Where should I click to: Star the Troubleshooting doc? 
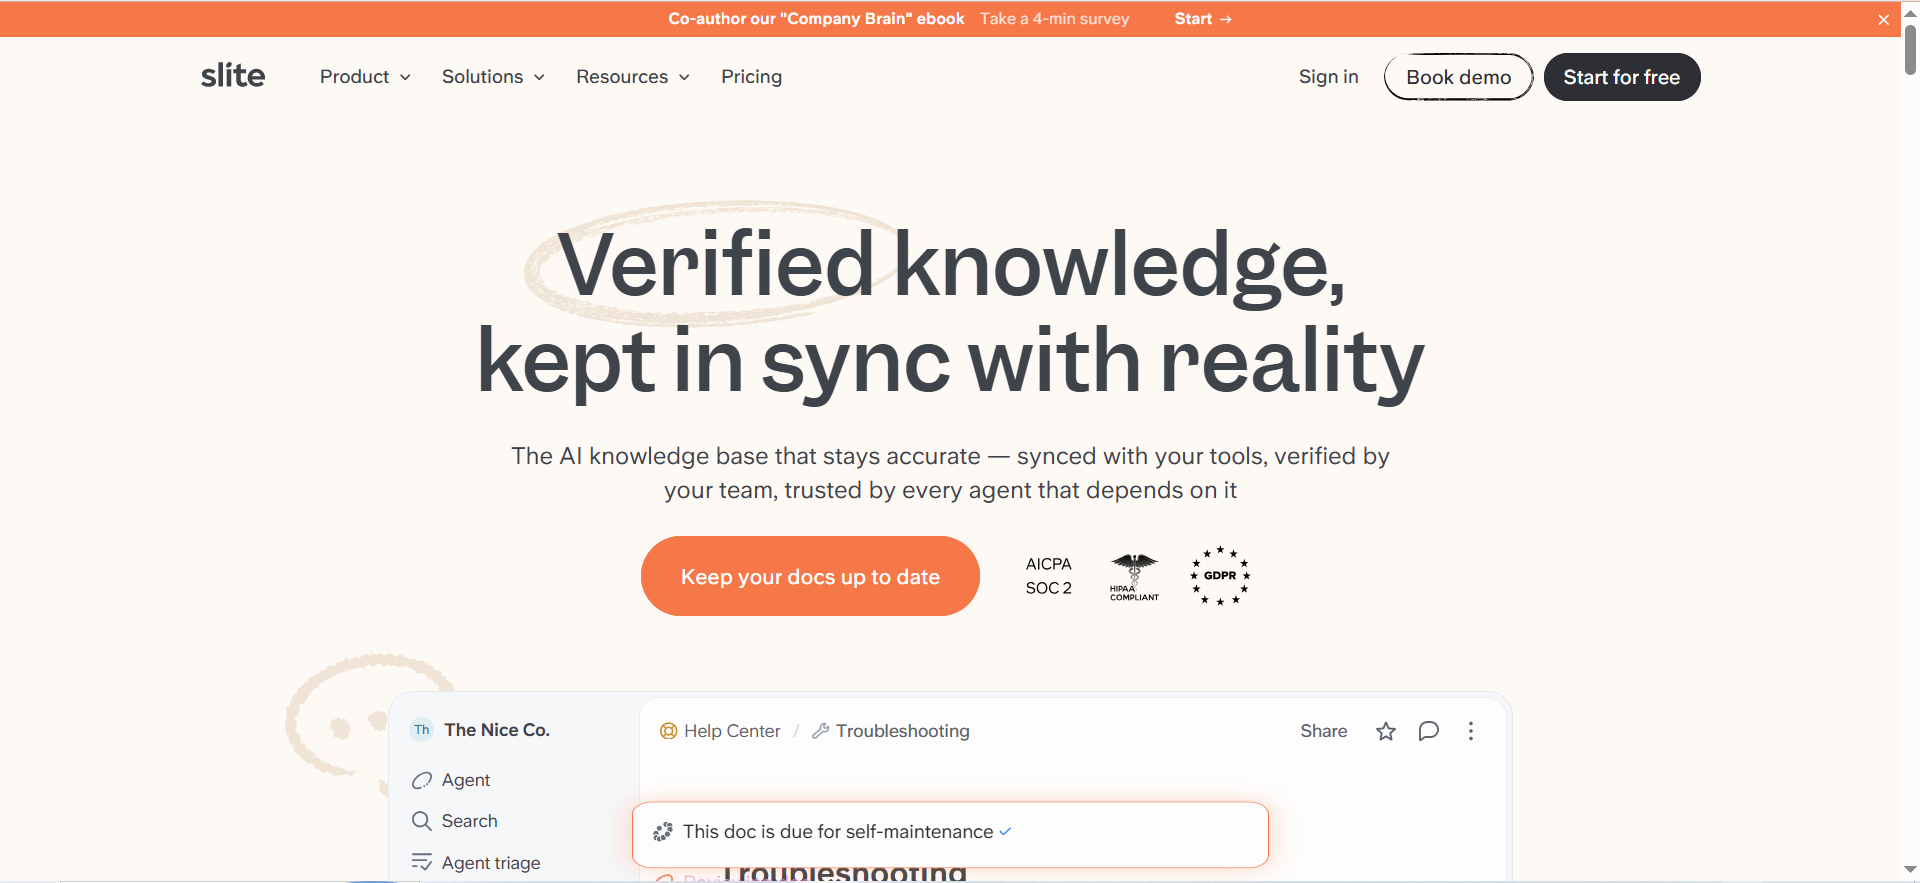tap(1386, 731)
